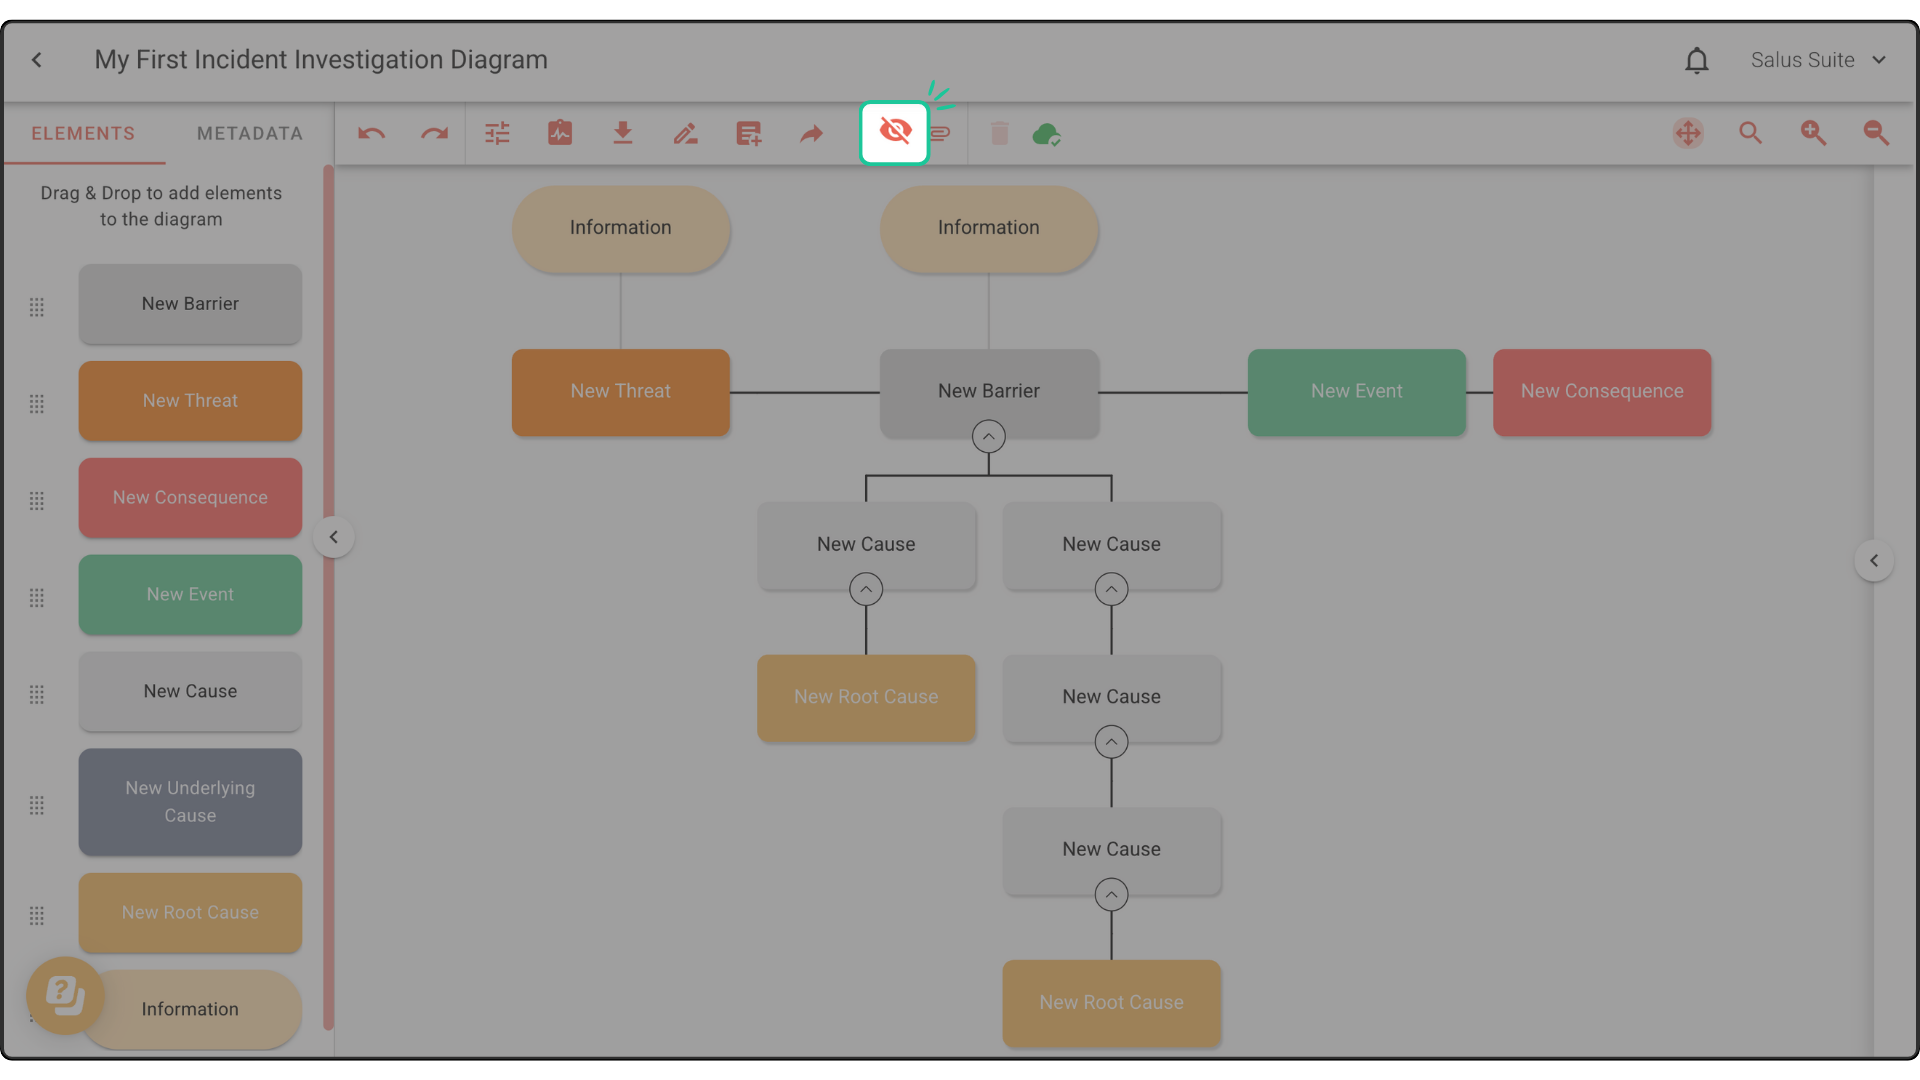Go back using the header arrow
Image resolution: width=1920 pixels, height=1080 pixels.
pyautogui.click(x=37, y=60)
